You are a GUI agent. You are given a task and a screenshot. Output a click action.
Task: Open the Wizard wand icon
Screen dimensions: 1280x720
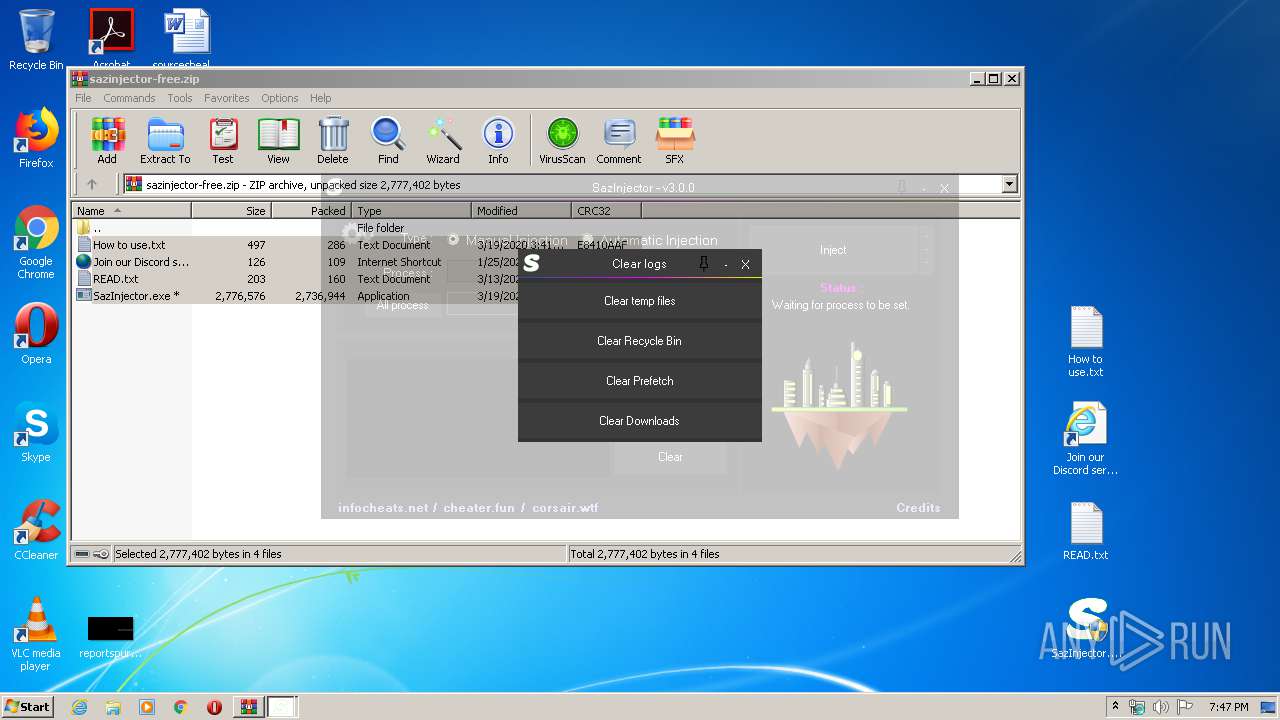[443, 140]
